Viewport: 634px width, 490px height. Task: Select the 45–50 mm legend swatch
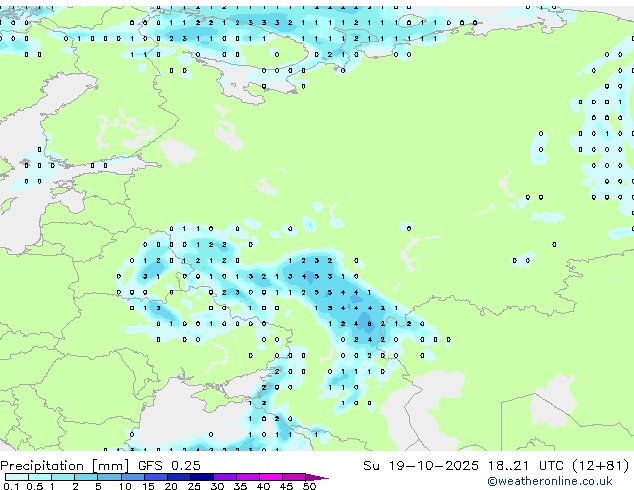click(x=294, y=477)
